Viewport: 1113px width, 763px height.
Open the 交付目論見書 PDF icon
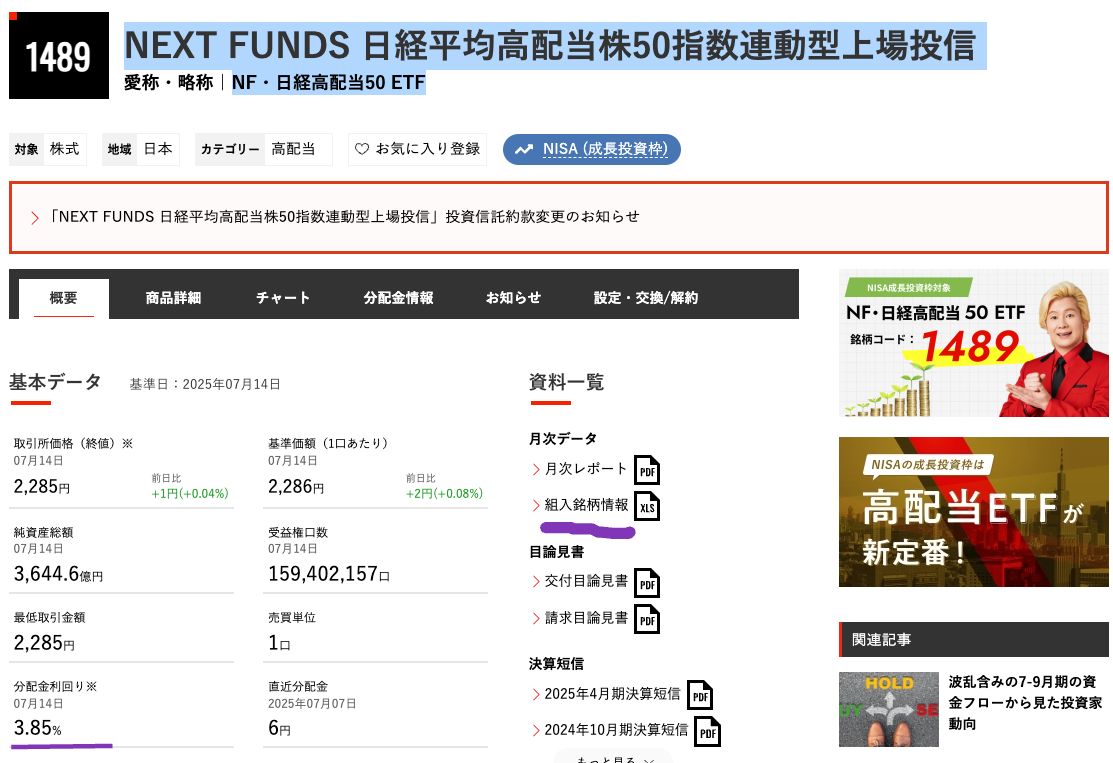[x=647, y=583]
